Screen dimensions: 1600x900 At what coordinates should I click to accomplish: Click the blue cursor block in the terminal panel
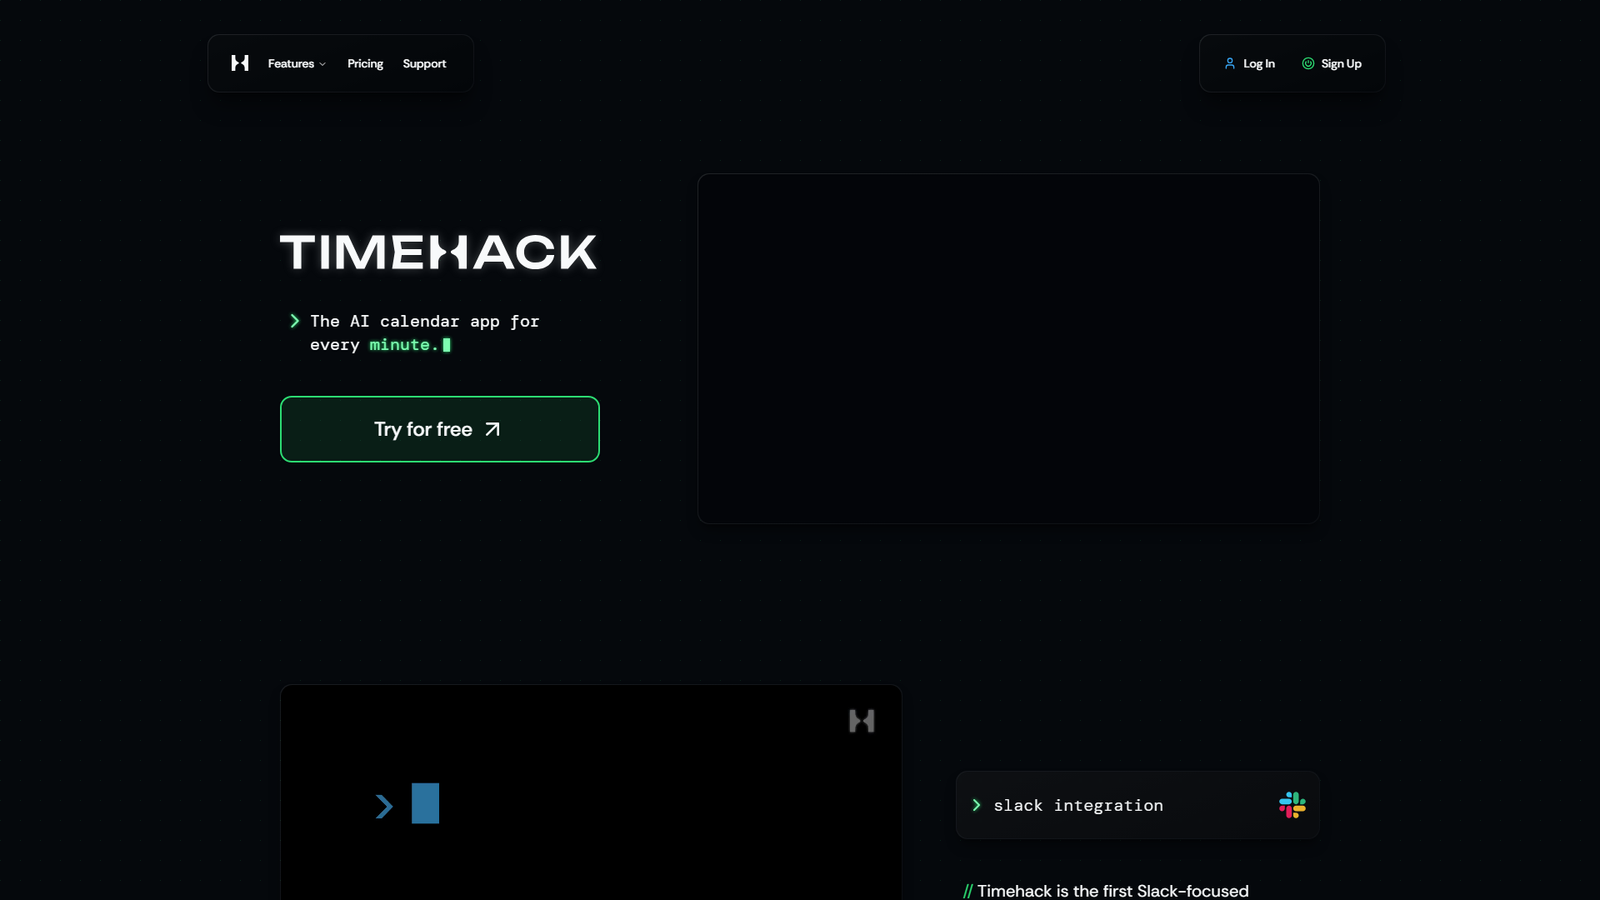coord(426,804)
